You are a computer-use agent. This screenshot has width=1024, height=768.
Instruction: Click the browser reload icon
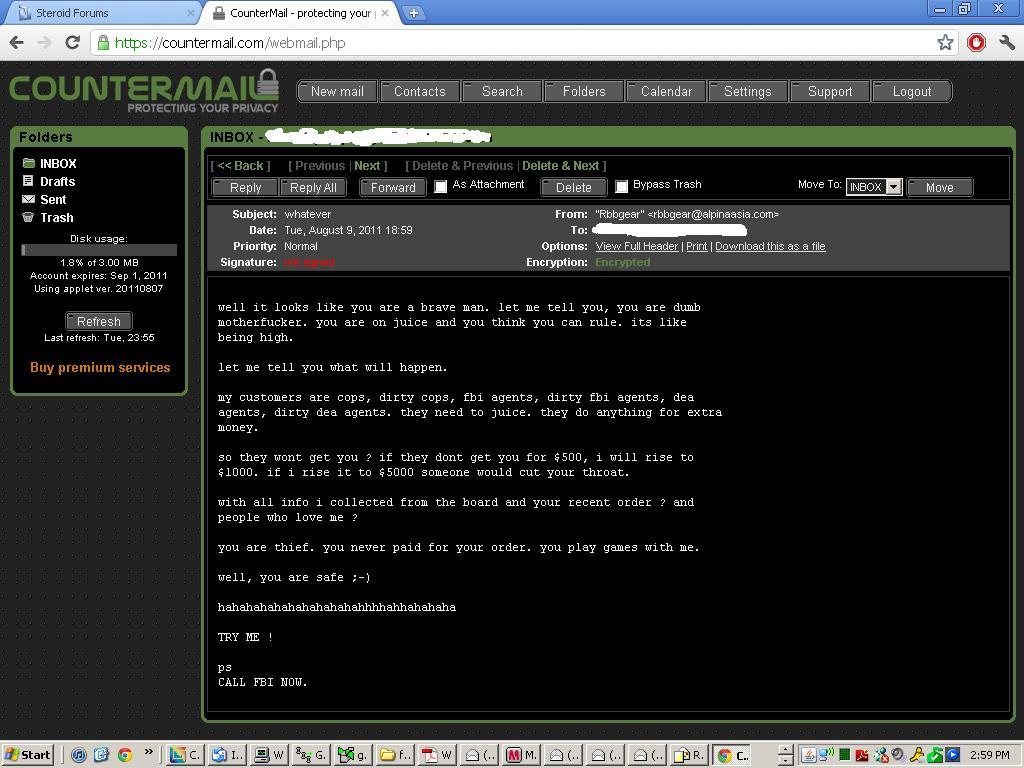click(72, 42)
